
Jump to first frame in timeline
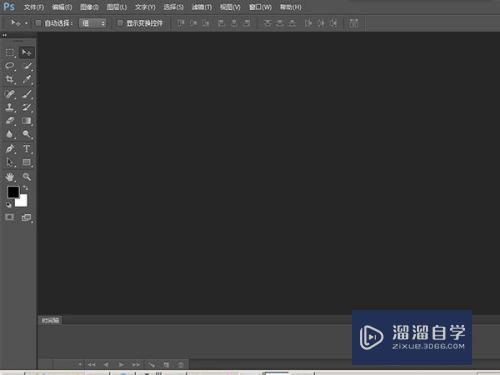[x=91, y=365]
